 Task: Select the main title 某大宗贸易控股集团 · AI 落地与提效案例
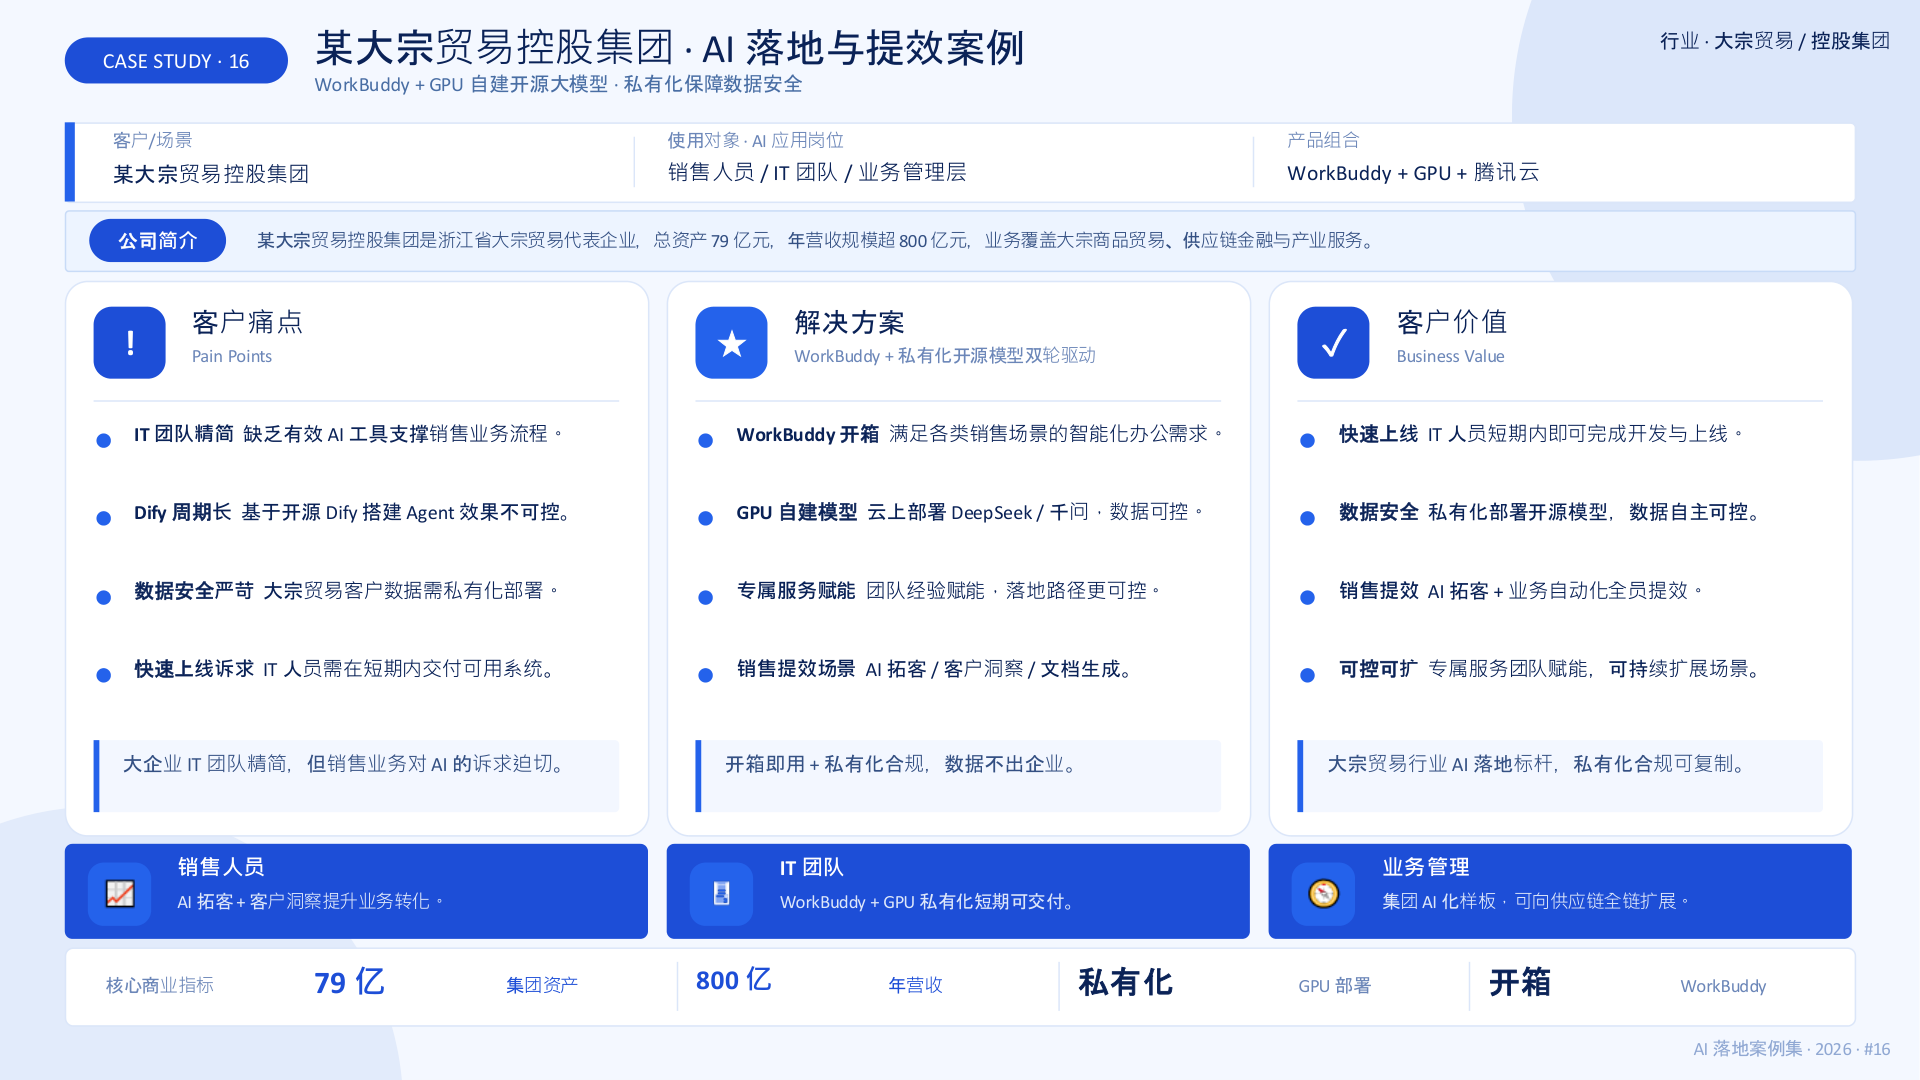point(670,47)
